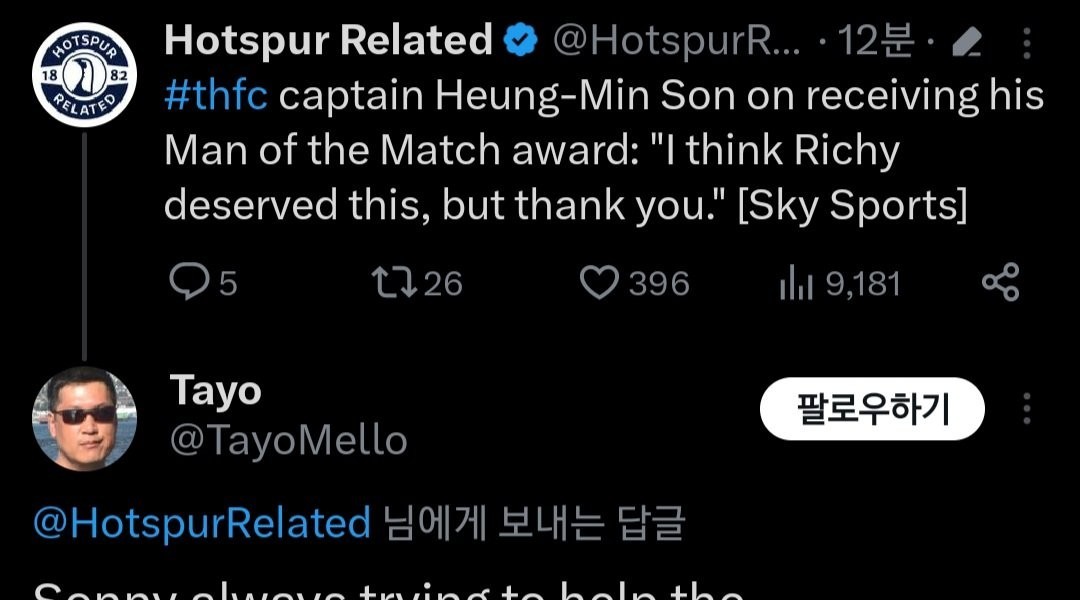The height and width of the screenshot is (600, 1080).
Task: Open the @TayoMello handle
Action: (288, 441)
